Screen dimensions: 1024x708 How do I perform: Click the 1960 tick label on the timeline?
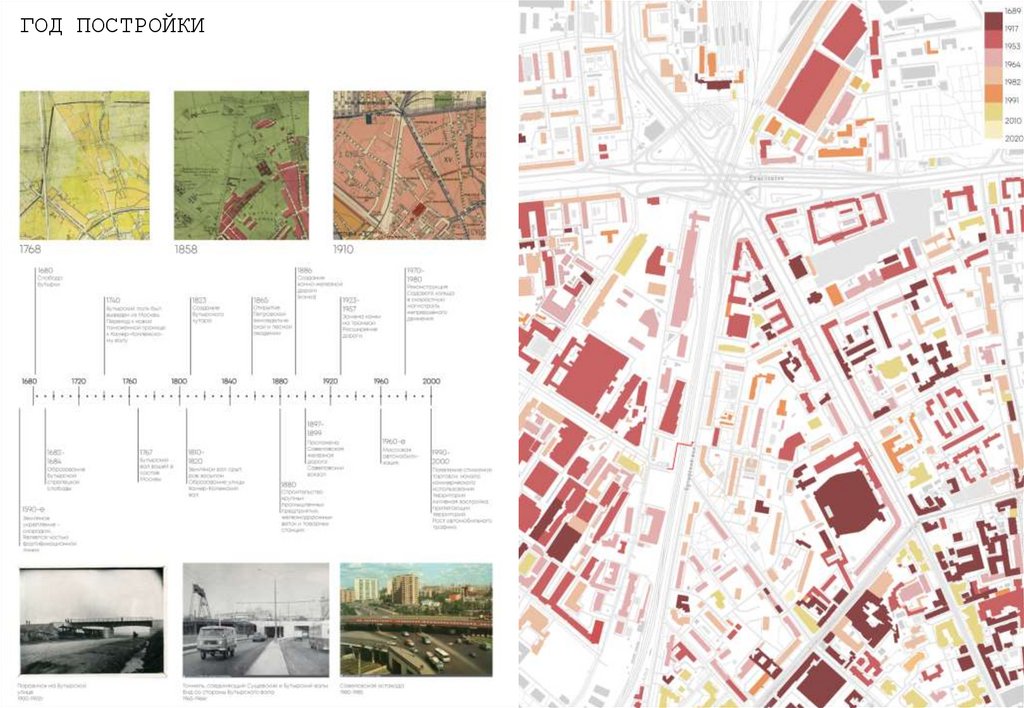[380, 381]
